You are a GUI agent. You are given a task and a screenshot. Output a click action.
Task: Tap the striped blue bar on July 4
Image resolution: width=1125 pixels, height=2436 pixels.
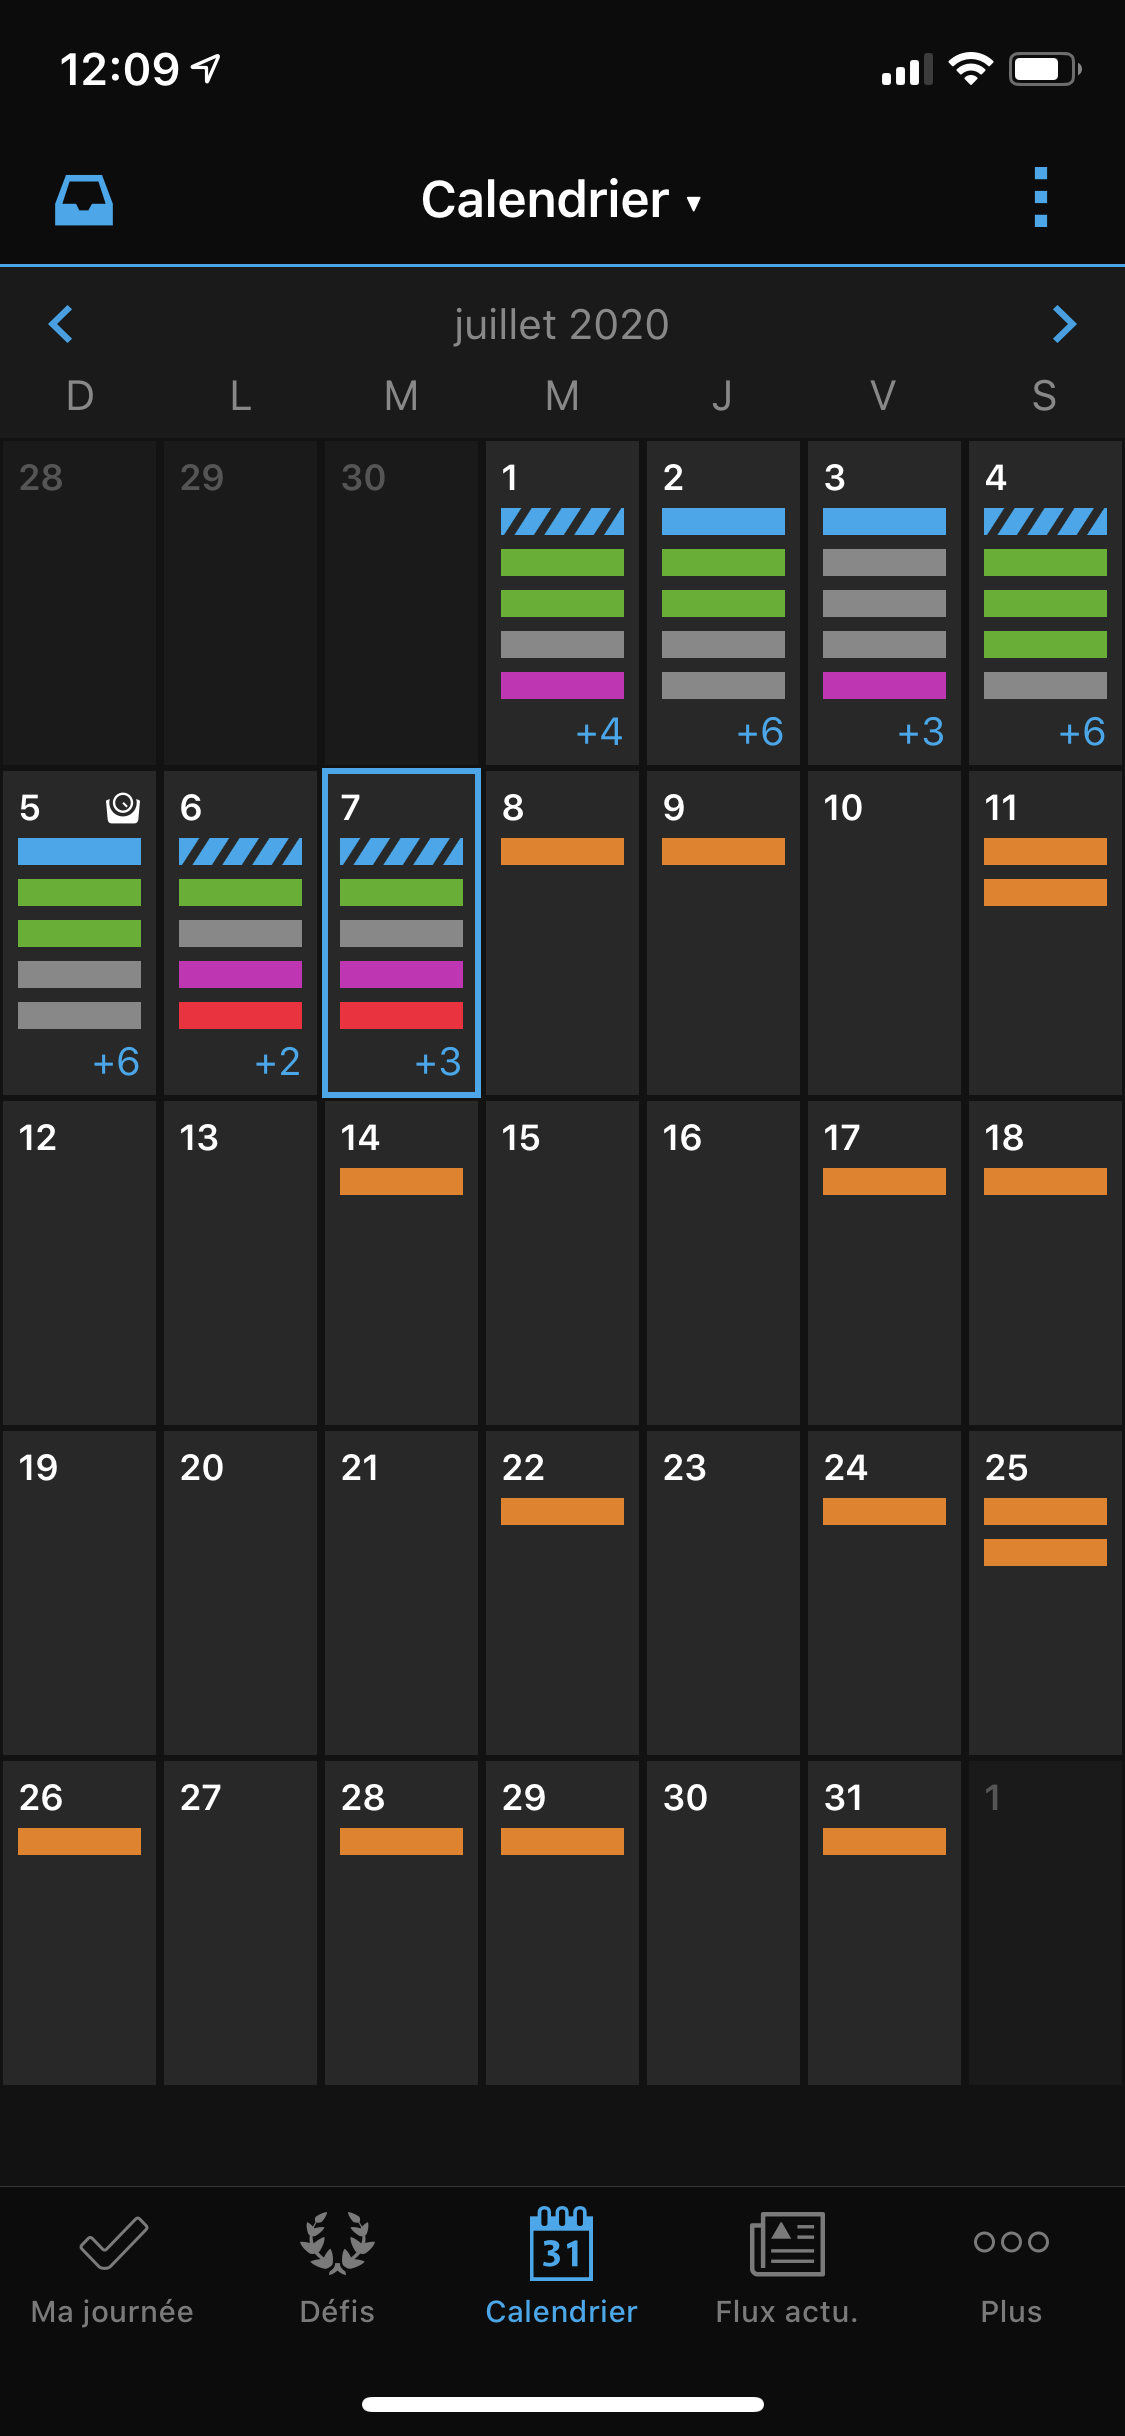(x=1045, y=521)
